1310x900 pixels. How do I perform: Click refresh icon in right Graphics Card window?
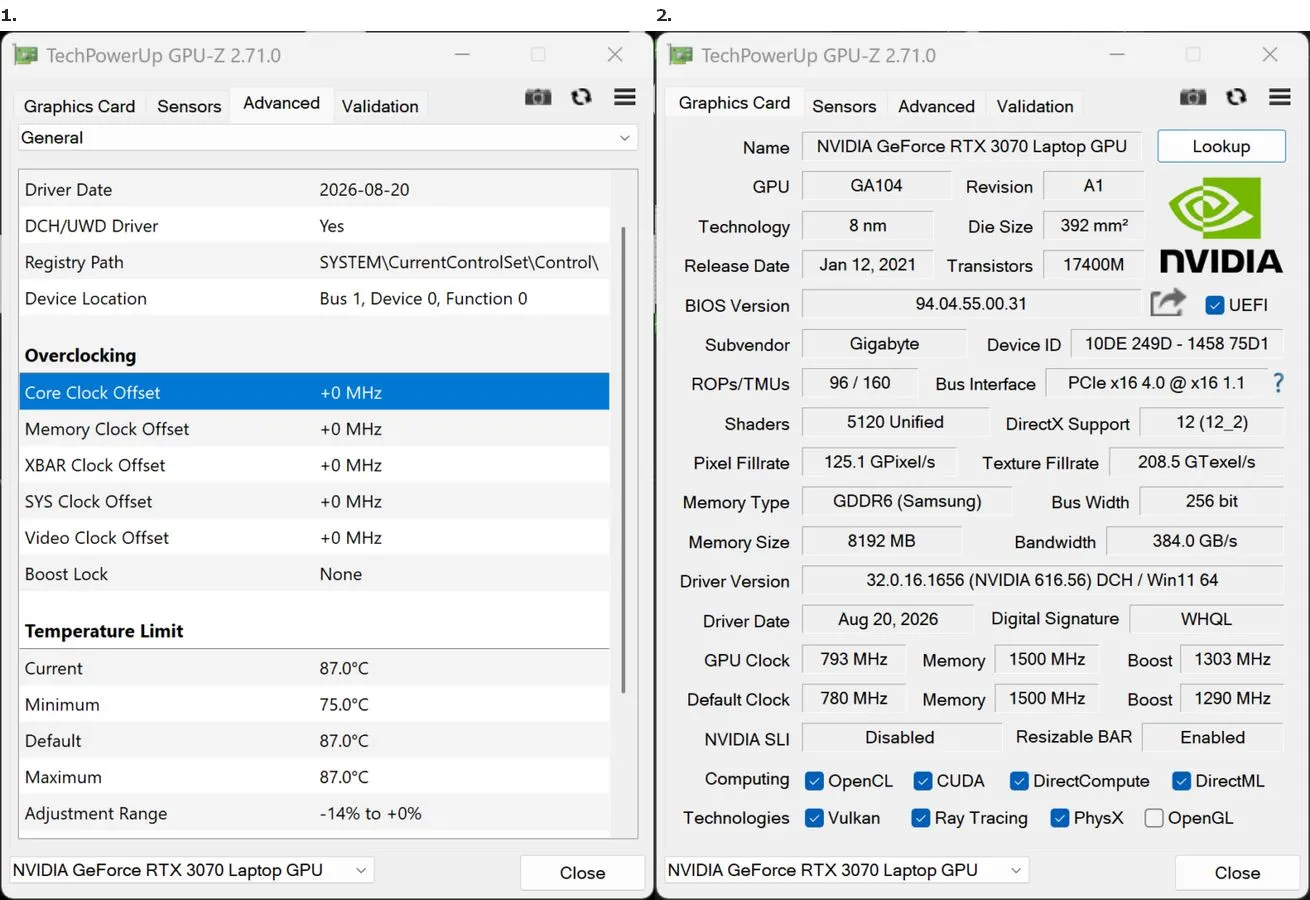1236,97
